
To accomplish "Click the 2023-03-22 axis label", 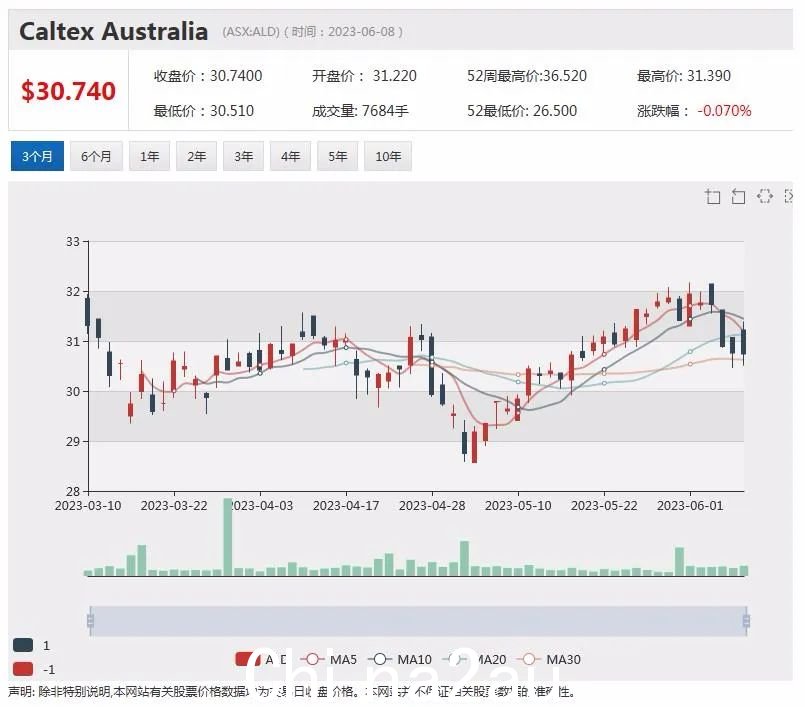I will (174, 506).
